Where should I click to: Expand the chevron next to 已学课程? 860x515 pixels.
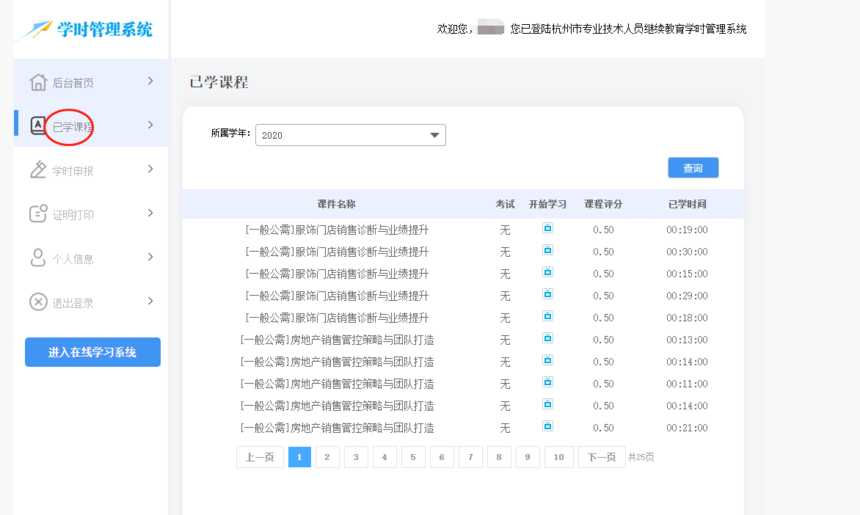(x=150, y=125)
